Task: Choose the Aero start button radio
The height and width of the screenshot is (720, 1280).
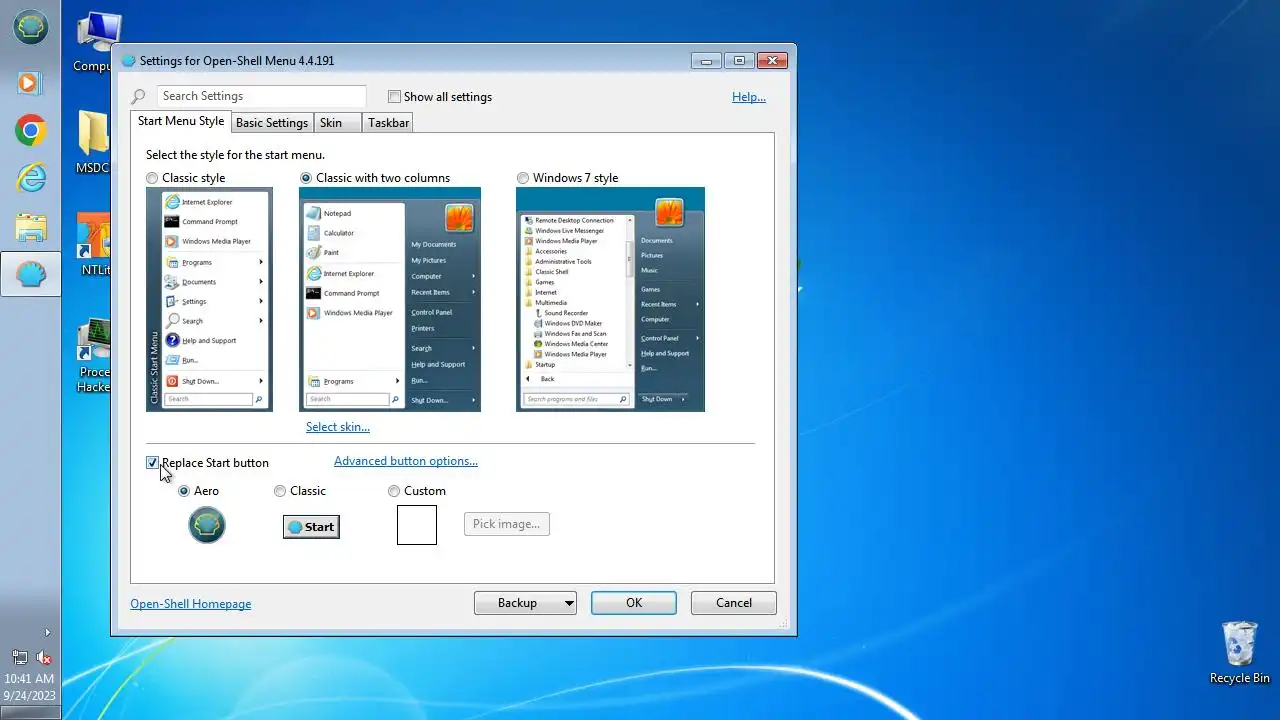Action: 184,491
